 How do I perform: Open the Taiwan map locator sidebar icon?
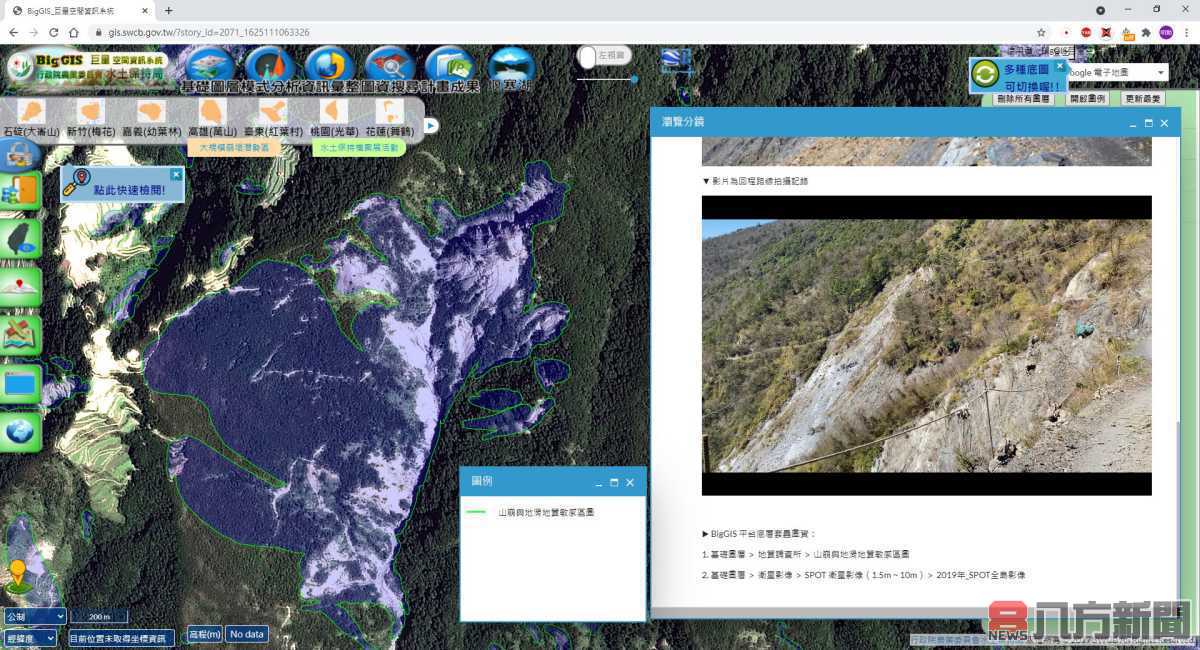coord(21,238)
